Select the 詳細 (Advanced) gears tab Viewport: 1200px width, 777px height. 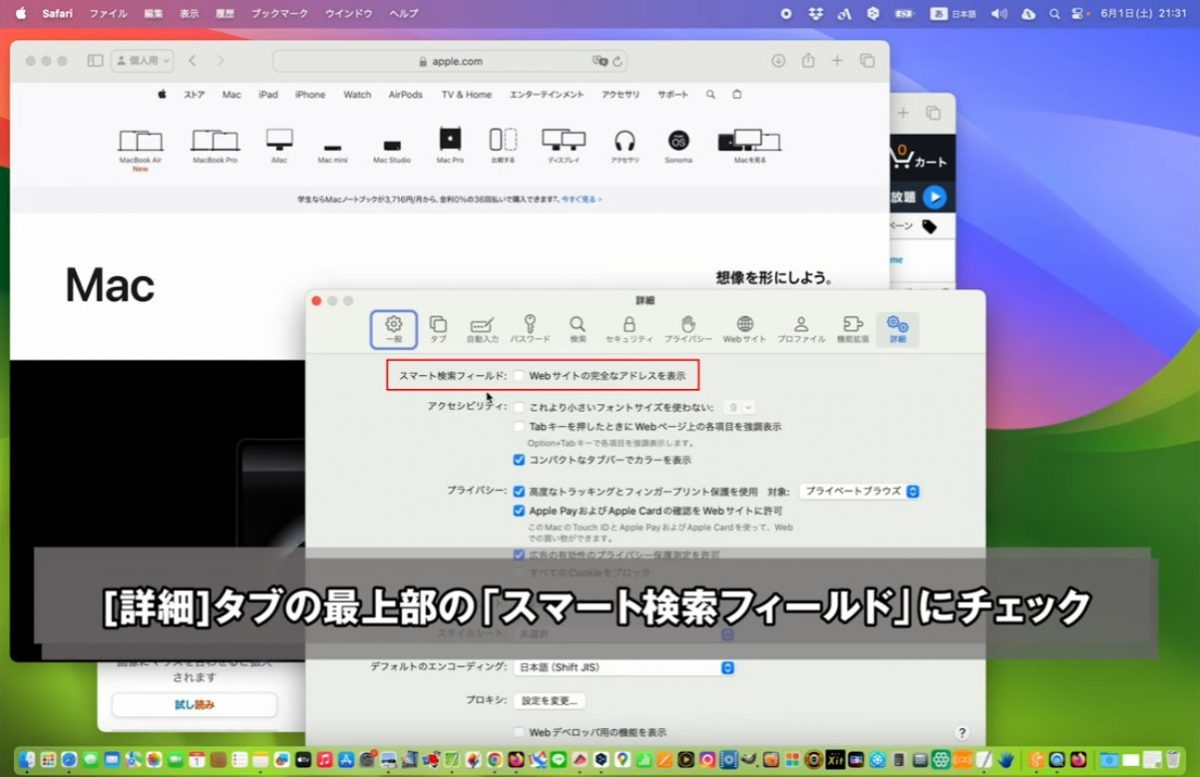897,329
